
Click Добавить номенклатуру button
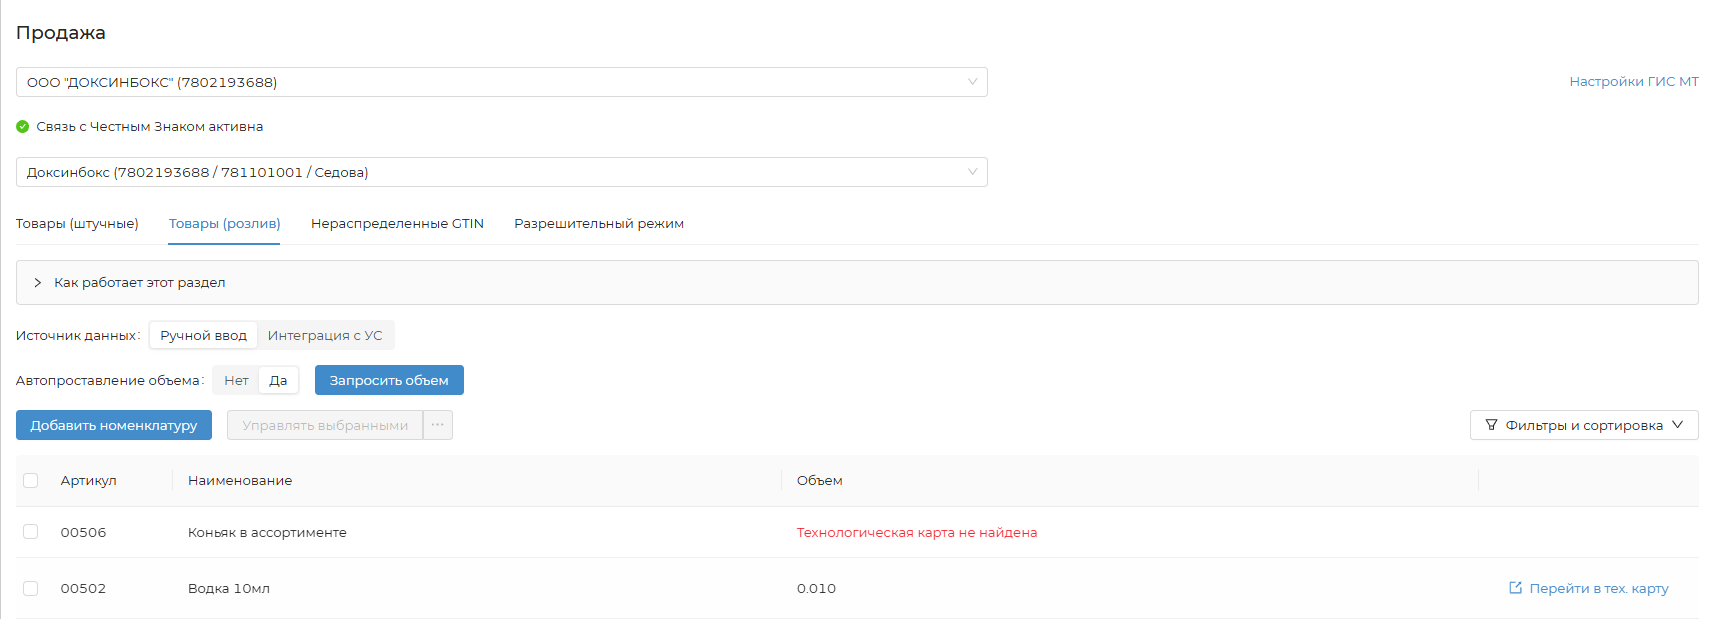coord(114,425)
